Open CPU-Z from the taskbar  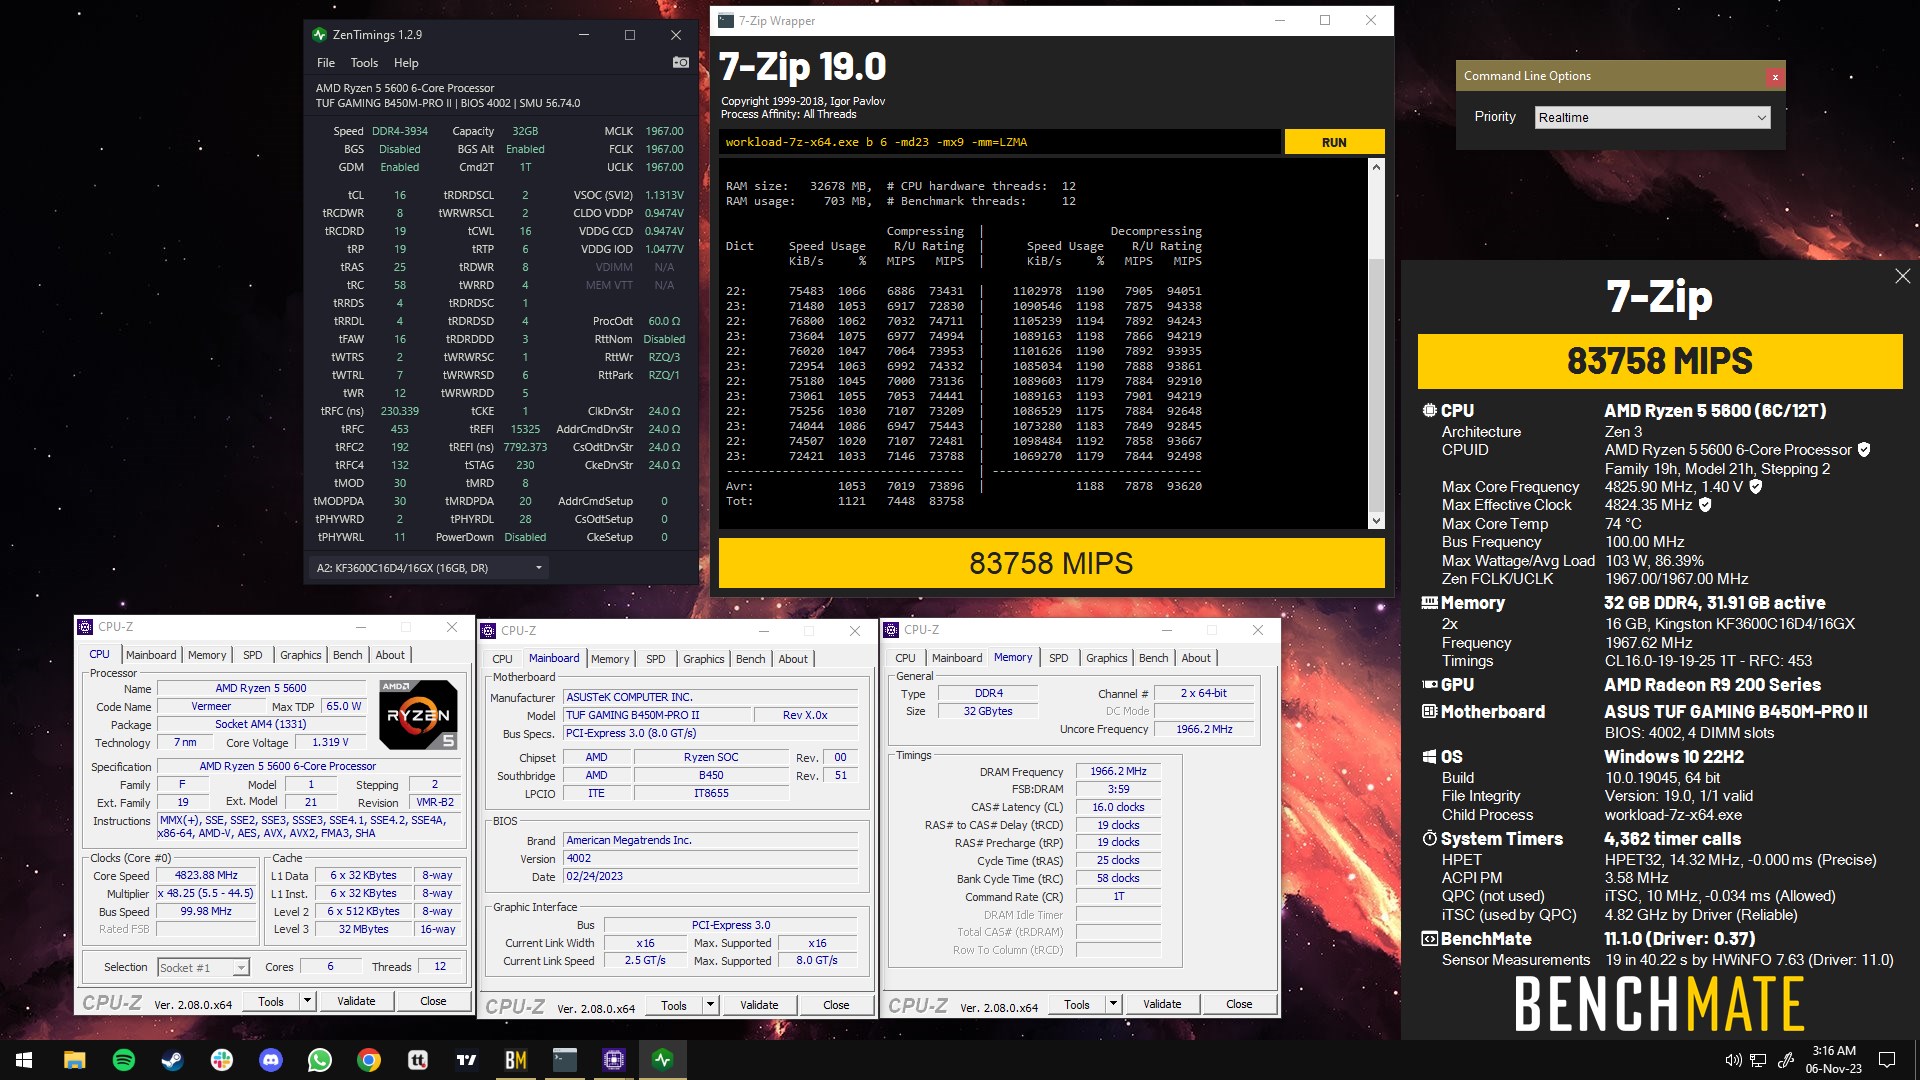coord(614,1060)
